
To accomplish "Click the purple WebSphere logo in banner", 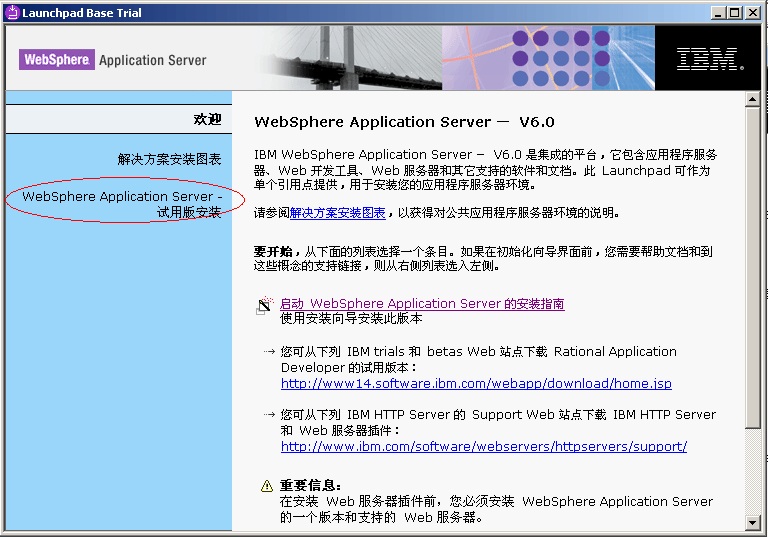I will 57,60.
